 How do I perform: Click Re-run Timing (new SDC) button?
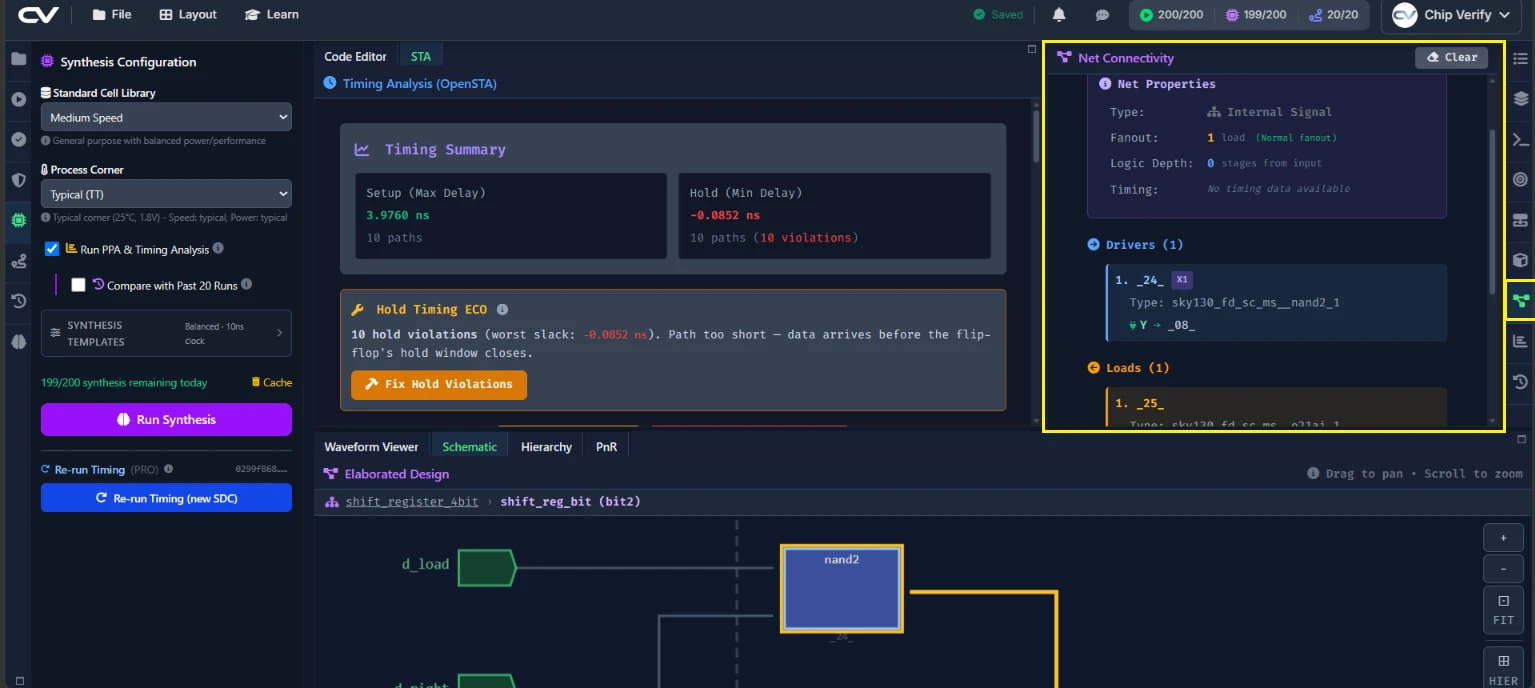click(166, 498)
